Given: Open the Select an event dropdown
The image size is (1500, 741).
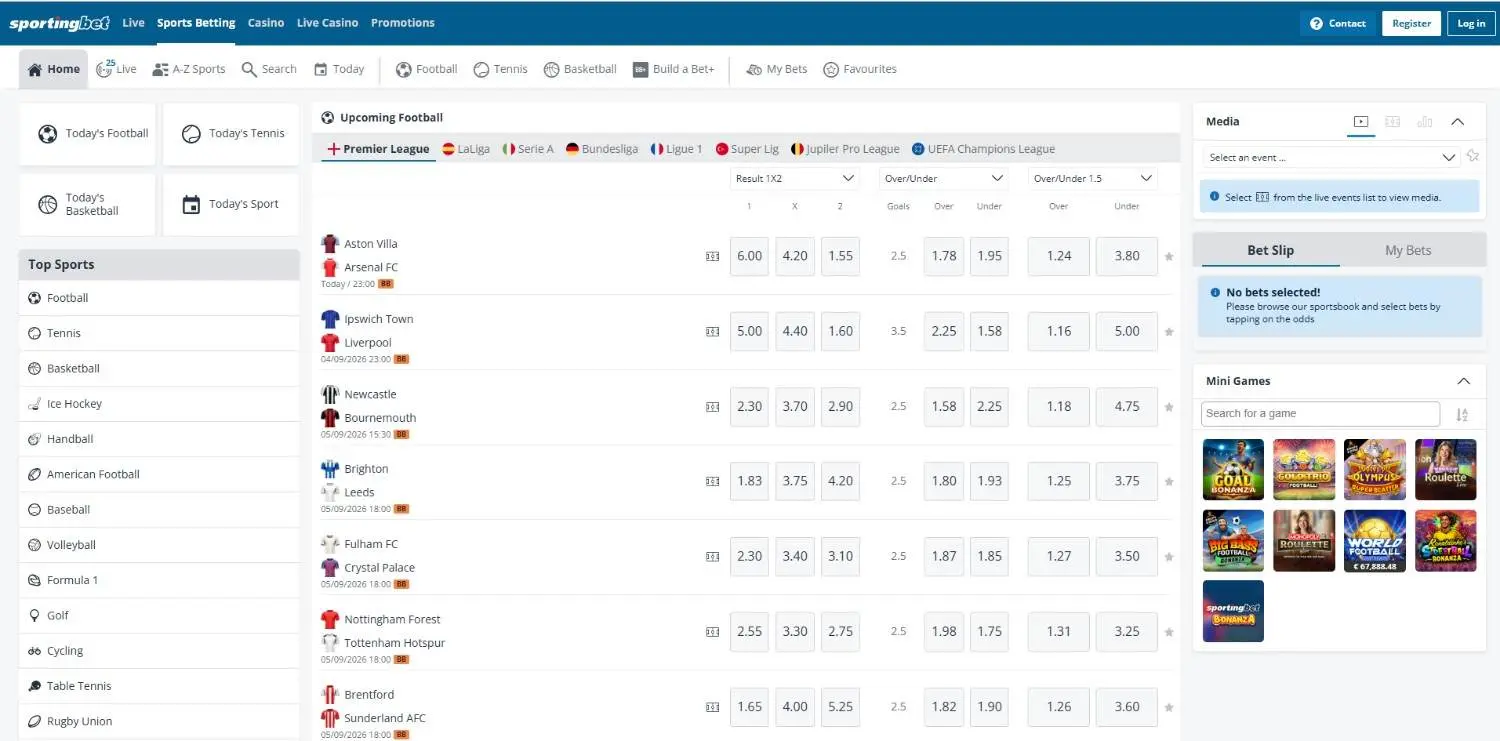Looking at the screenshot, I should [1332, 157].
